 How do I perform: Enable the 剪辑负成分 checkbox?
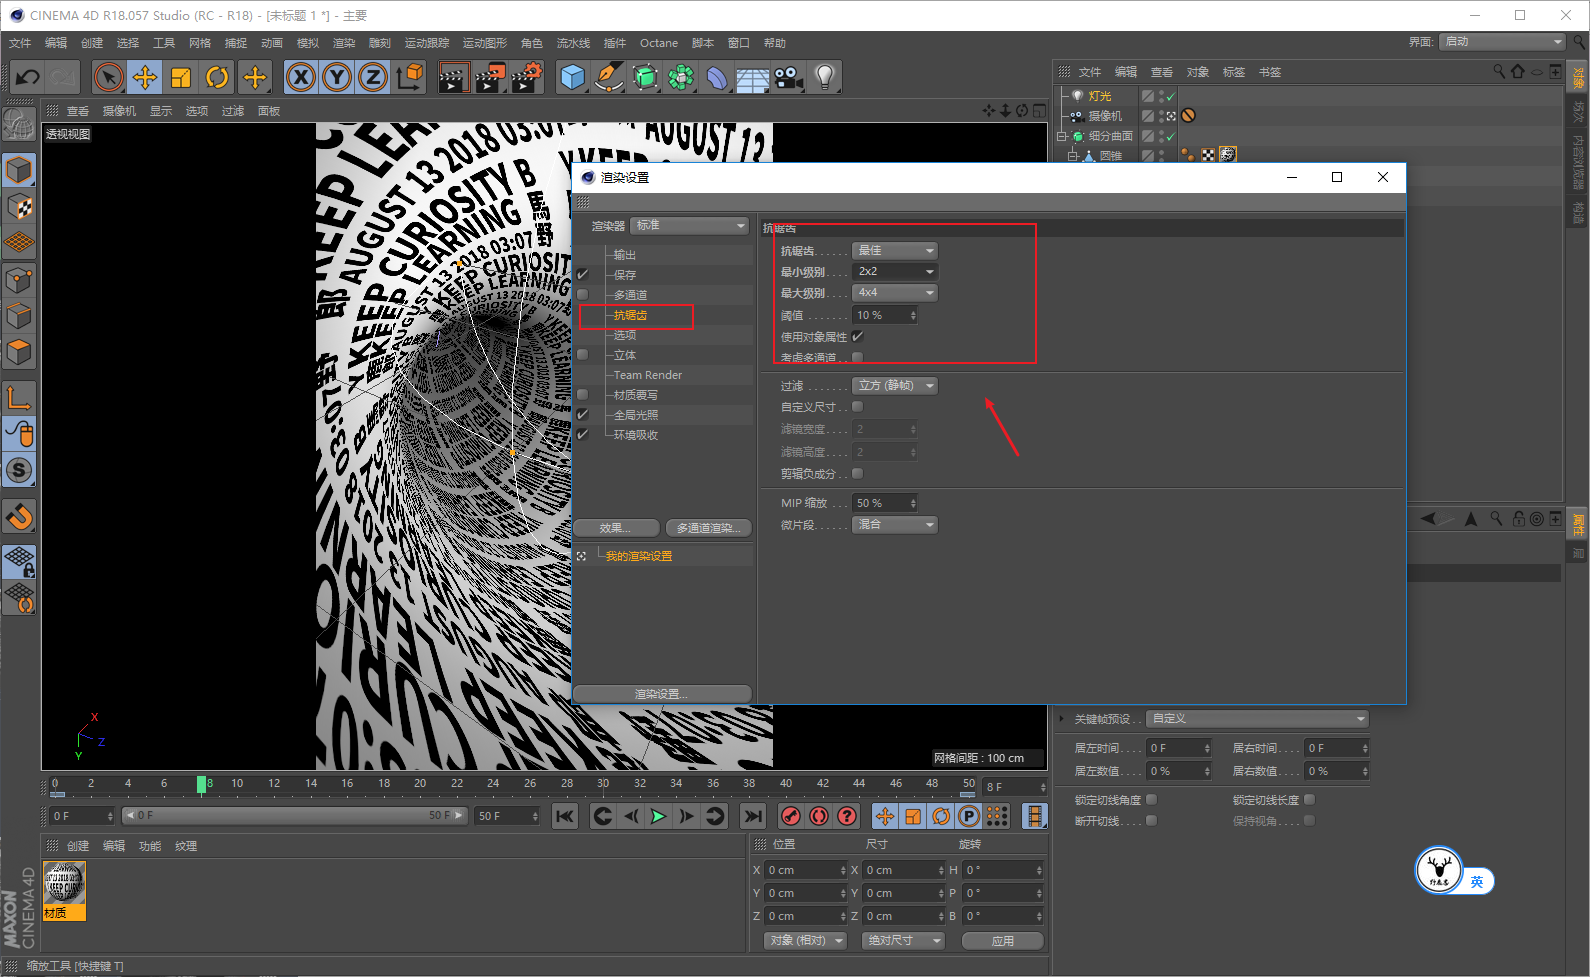pyautogui.click(x=857, y=474)
